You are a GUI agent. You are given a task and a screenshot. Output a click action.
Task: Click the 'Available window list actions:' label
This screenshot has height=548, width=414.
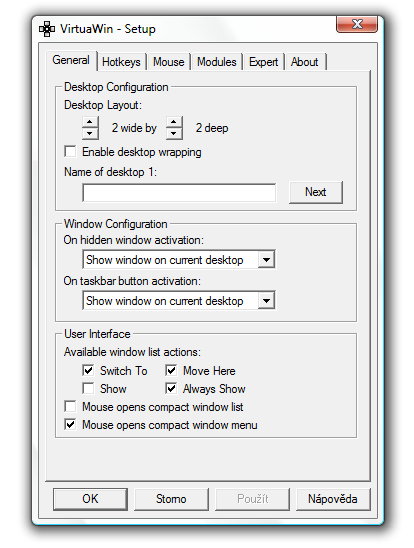tap(132, 352)
